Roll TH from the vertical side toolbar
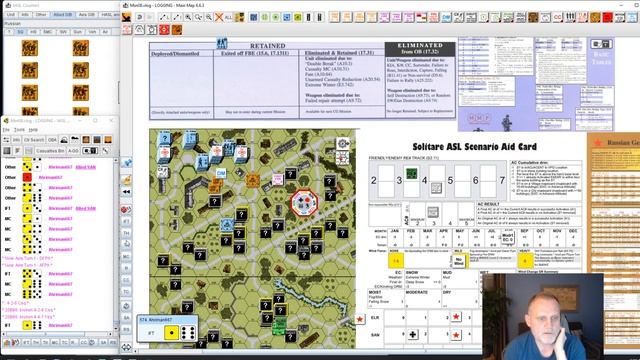The width and height of the screenshot is (640, 360). 127,233
